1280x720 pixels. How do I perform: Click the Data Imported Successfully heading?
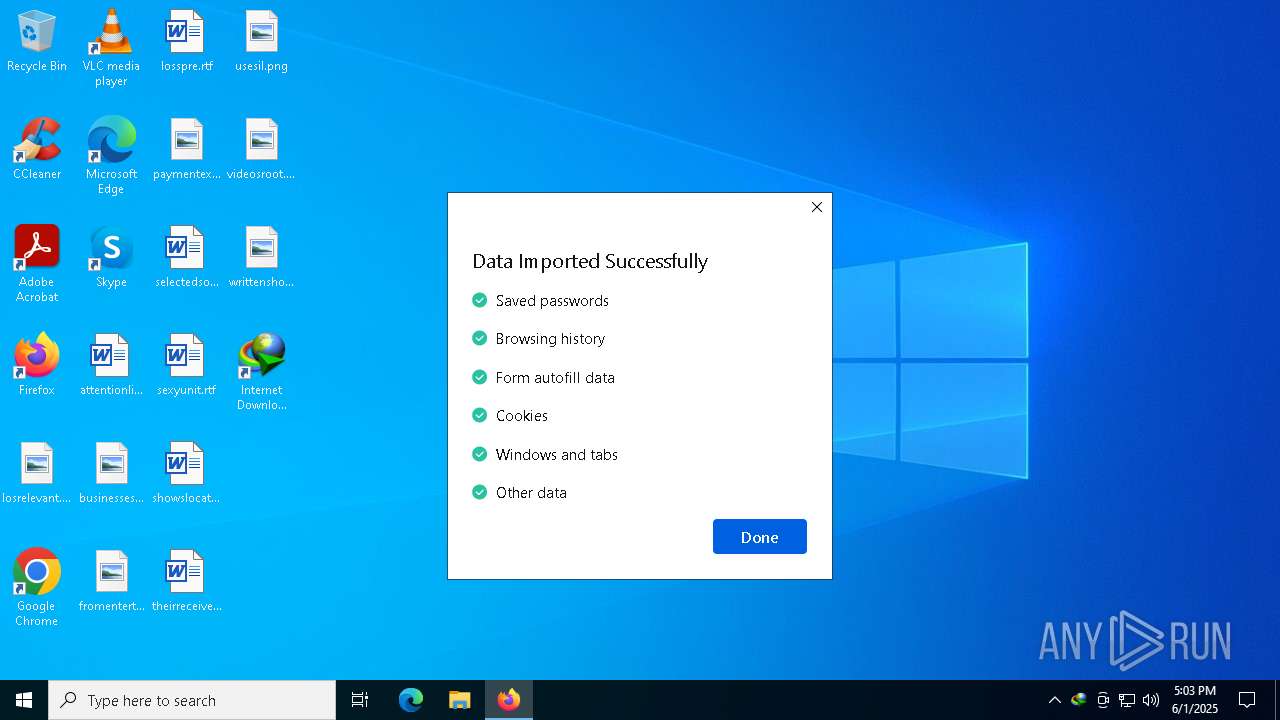590,261
